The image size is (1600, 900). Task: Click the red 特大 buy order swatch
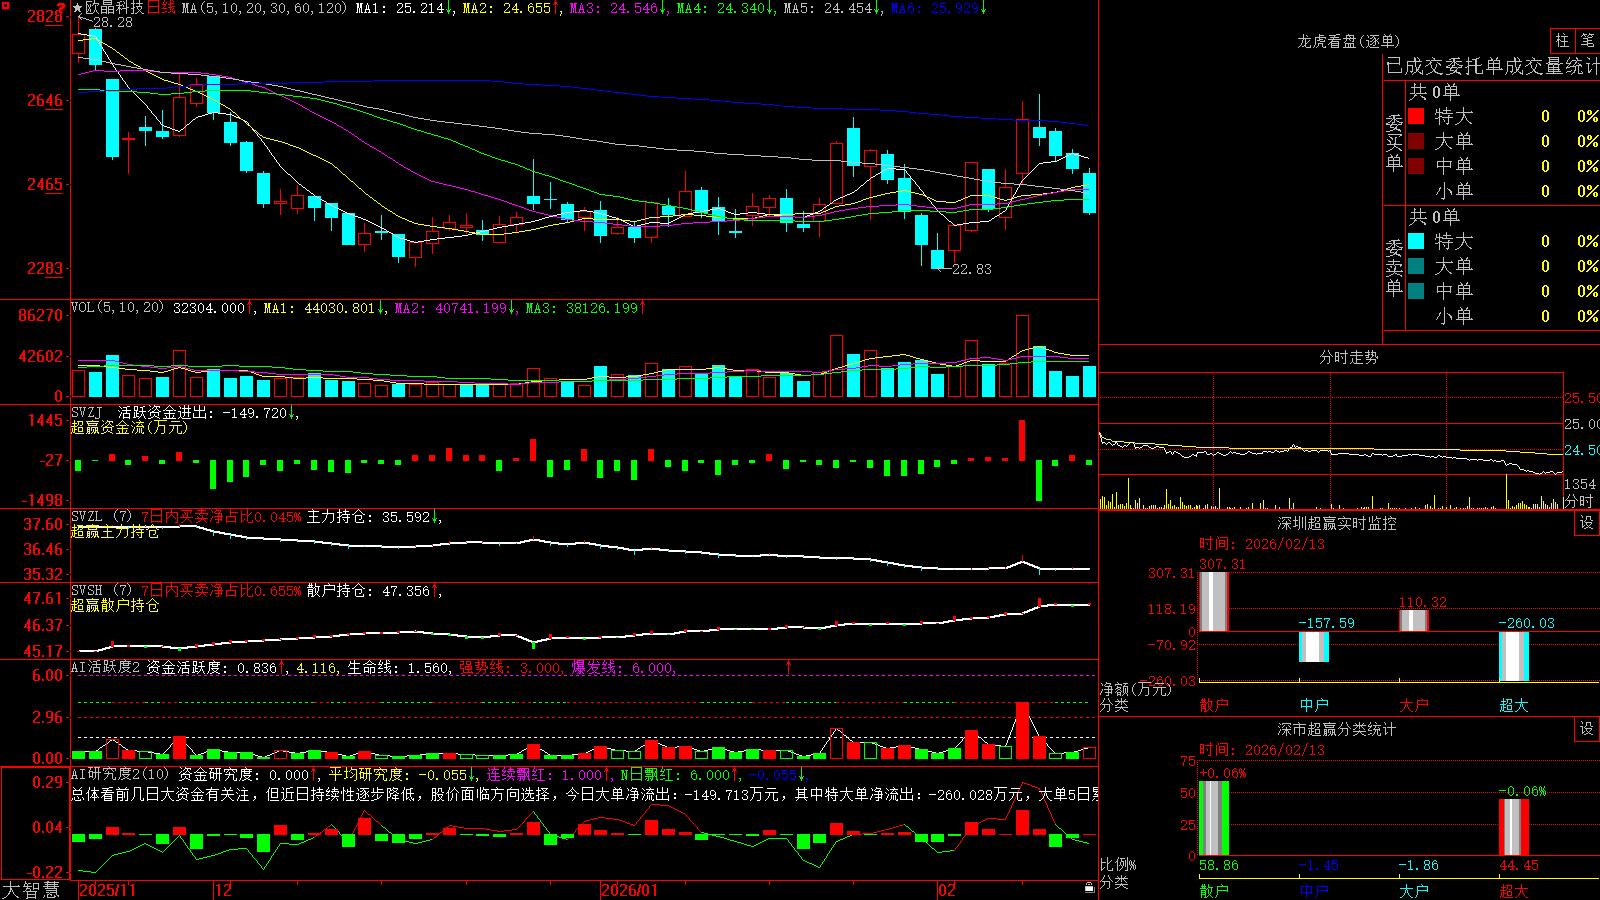pos(1416,116)
